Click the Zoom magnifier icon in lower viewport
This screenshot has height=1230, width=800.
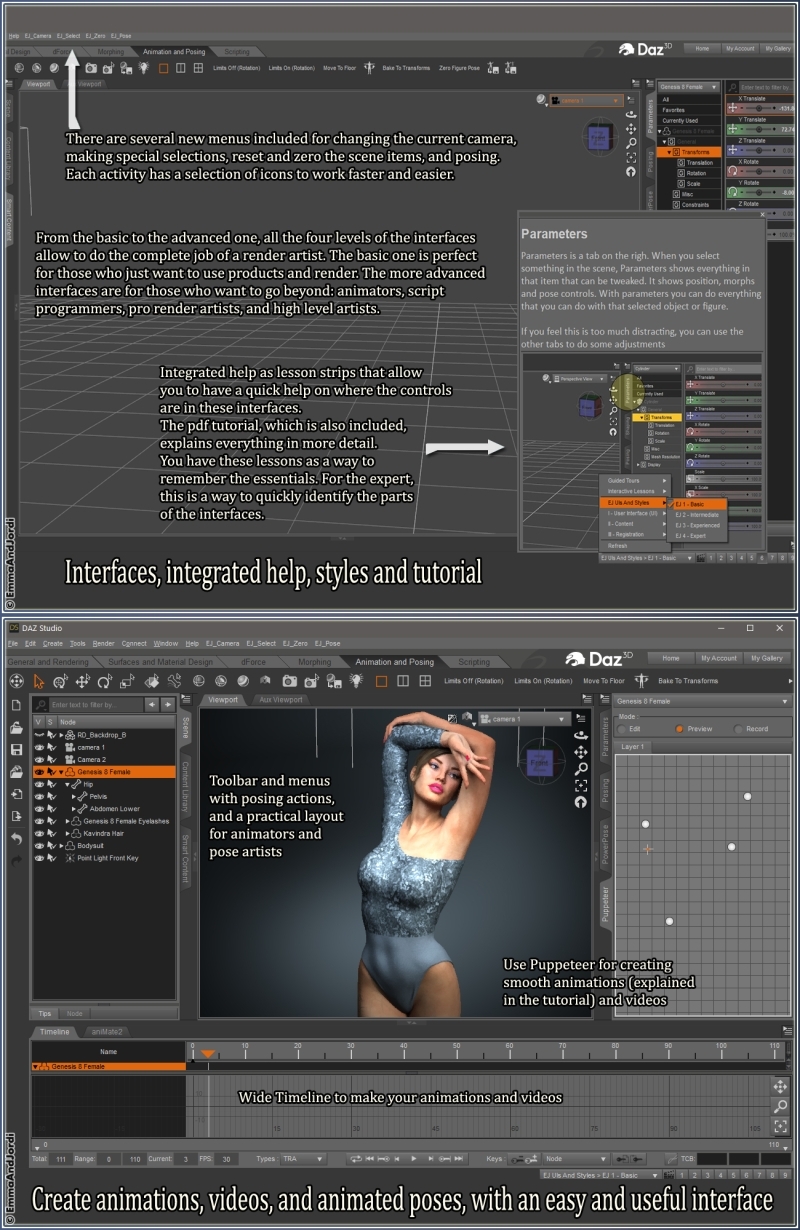click(x=581, y=768)
